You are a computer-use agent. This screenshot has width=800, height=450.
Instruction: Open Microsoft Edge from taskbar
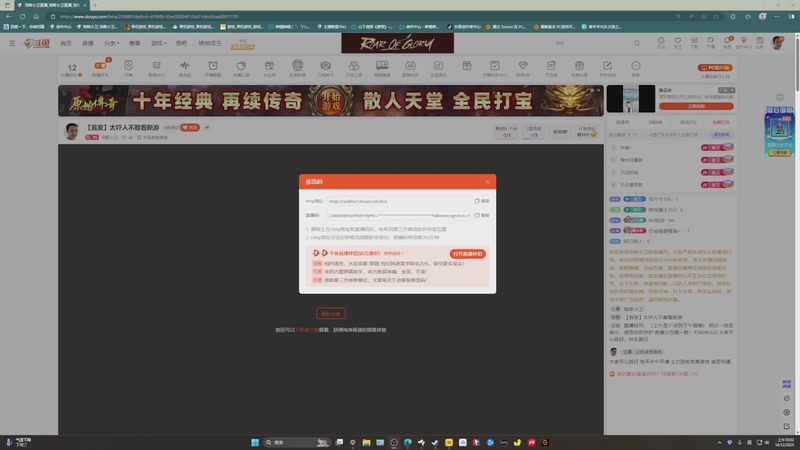pos(408,442)
